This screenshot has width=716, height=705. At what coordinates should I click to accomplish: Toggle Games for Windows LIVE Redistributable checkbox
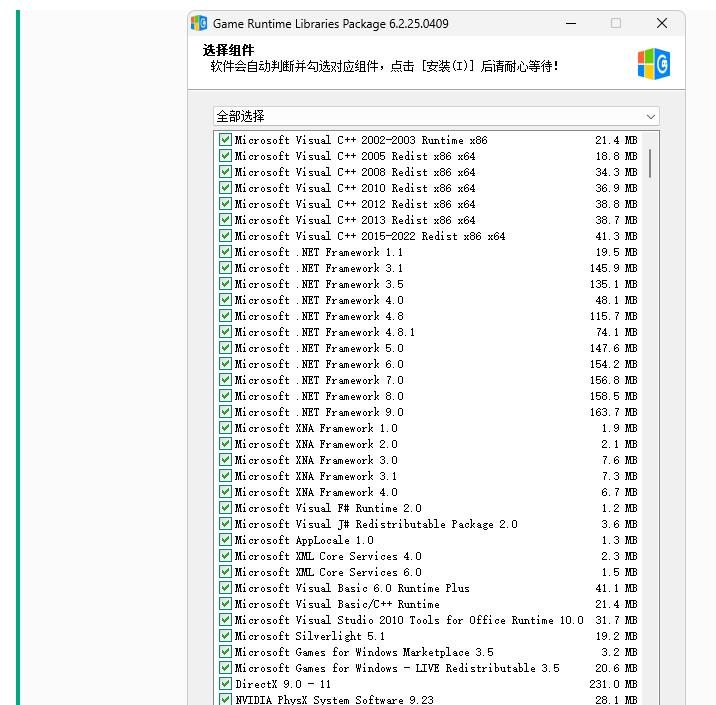click(225, 667)
